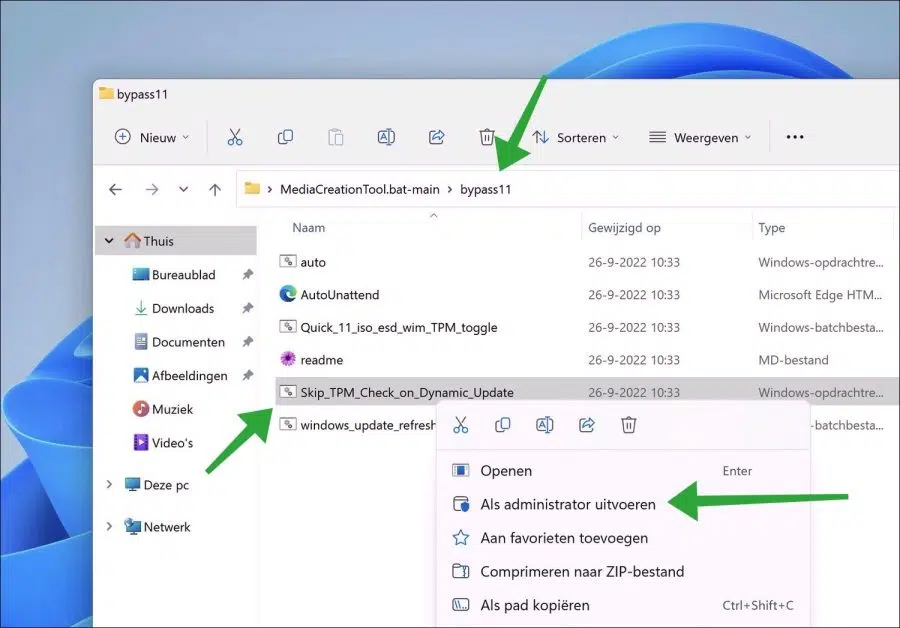
Task: Select Deze pc in the sidebar
Action: coord(156,485)
